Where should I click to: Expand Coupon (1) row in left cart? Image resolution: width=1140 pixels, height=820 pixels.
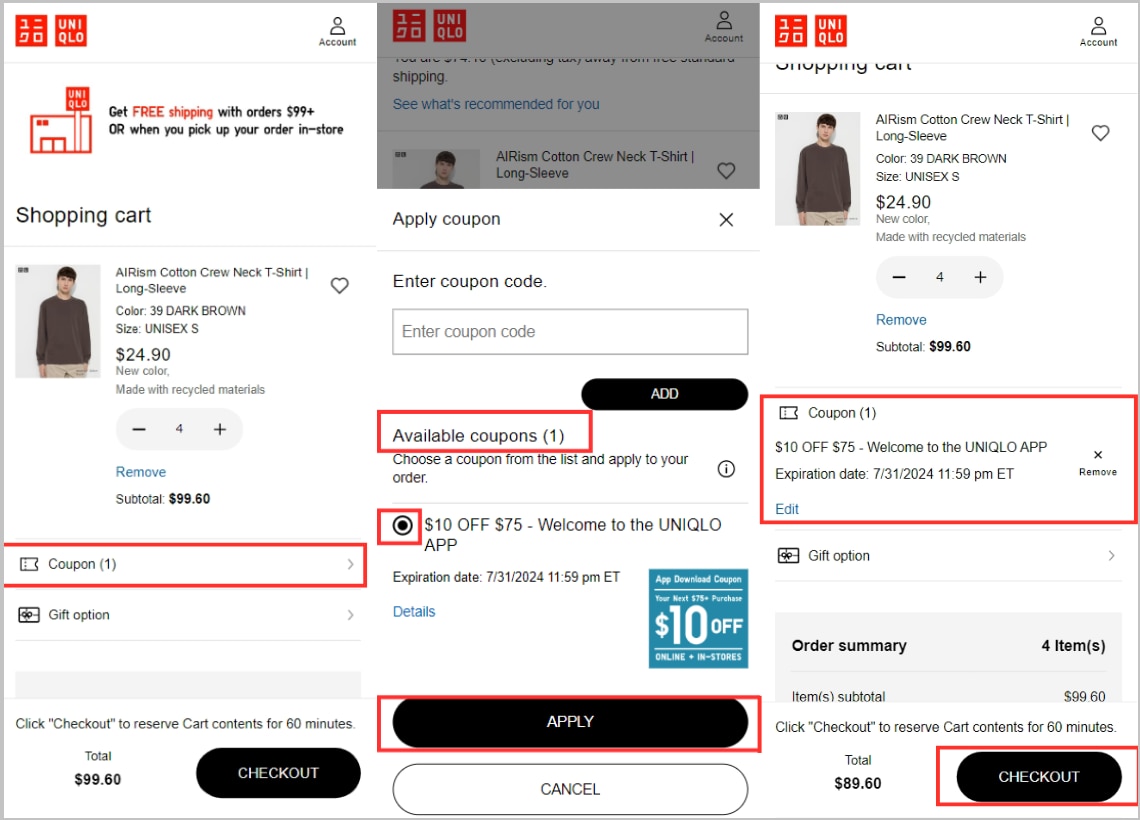coord(185,565)
